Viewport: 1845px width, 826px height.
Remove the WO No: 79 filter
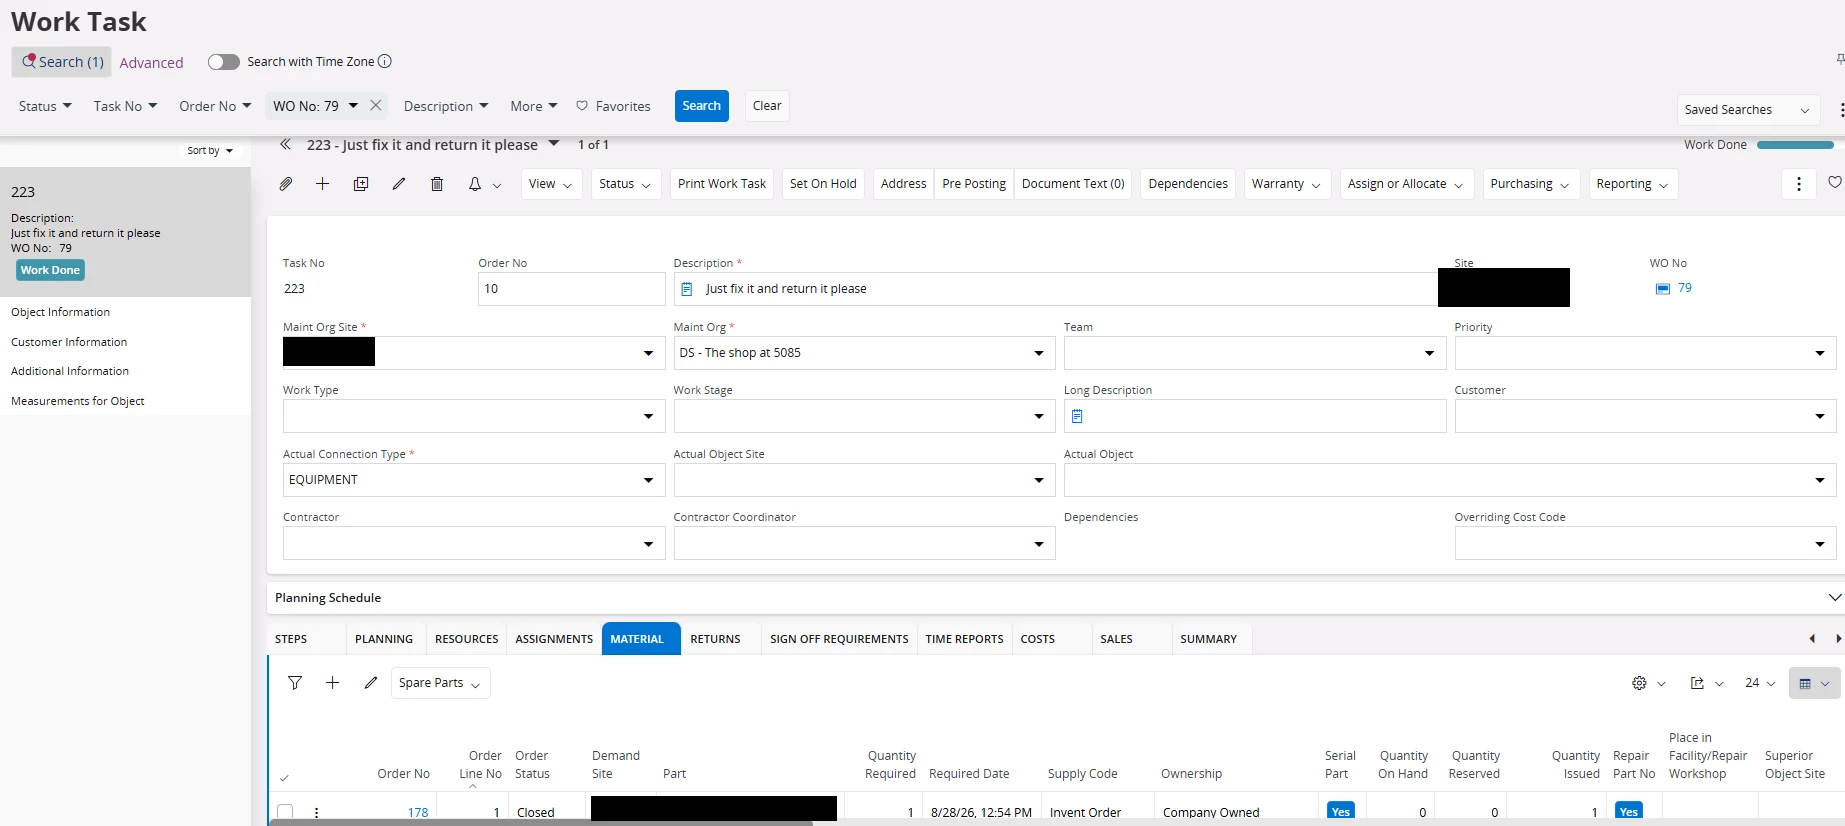[x=376, y=105]
